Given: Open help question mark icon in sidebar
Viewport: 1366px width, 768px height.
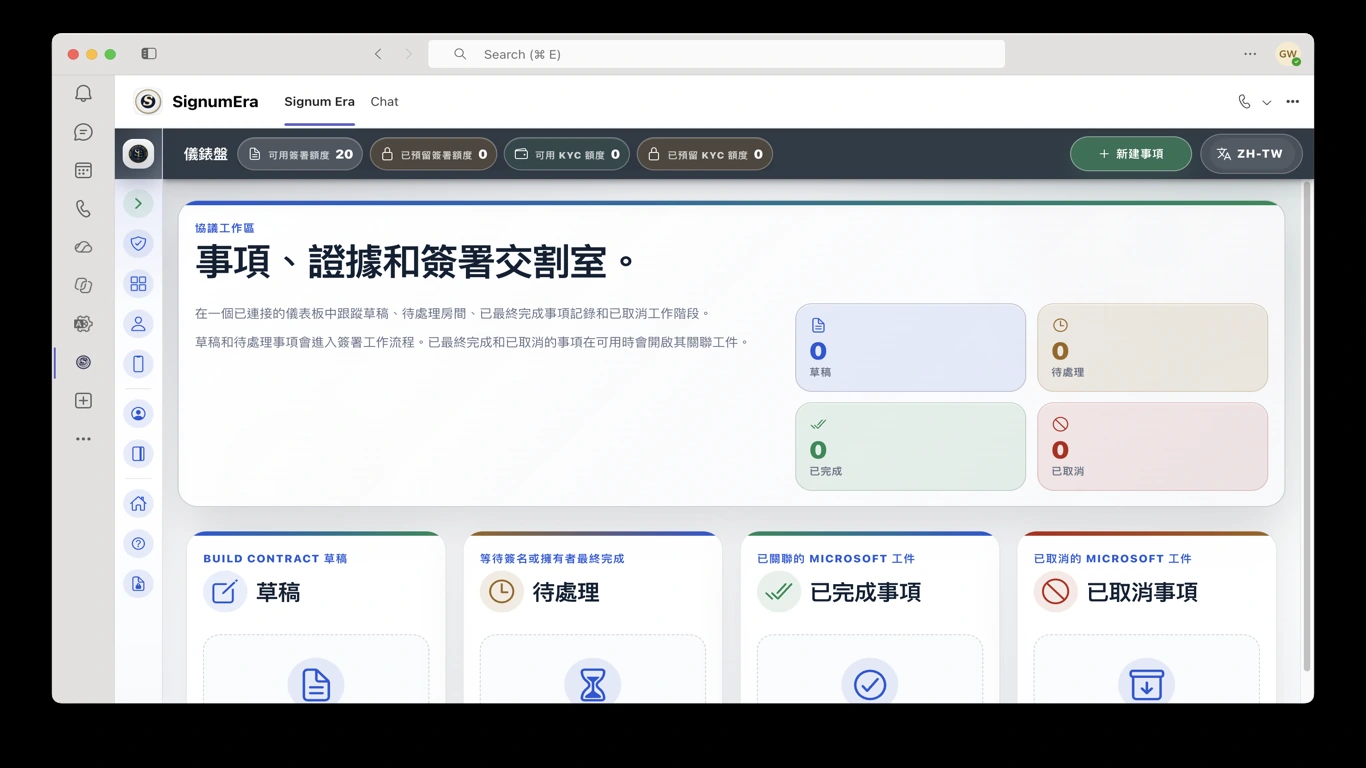Looking at the screenshot, I should pyautogui.click(x=138, y=544).
